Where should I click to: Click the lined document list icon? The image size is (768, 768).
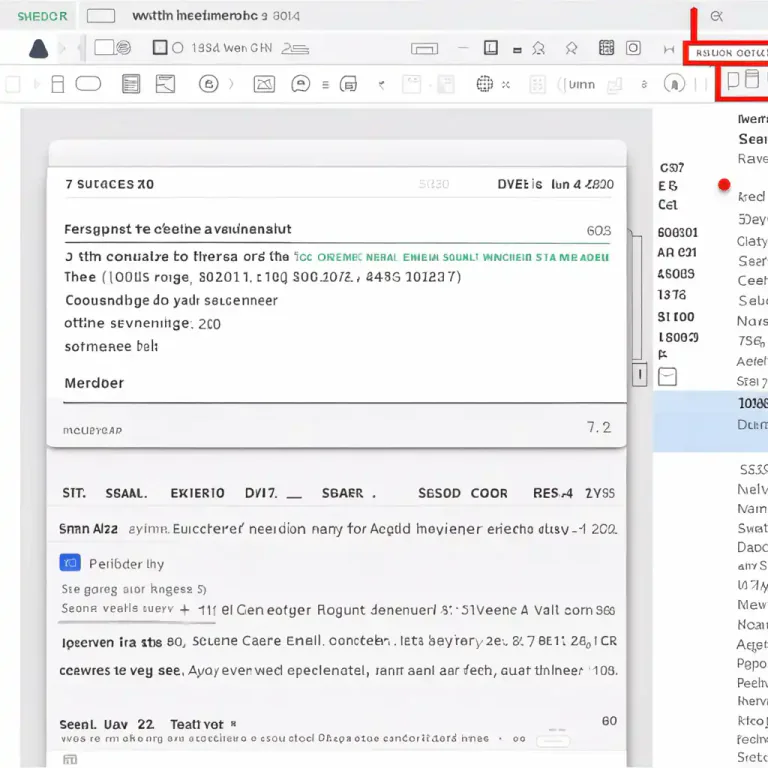131,84
